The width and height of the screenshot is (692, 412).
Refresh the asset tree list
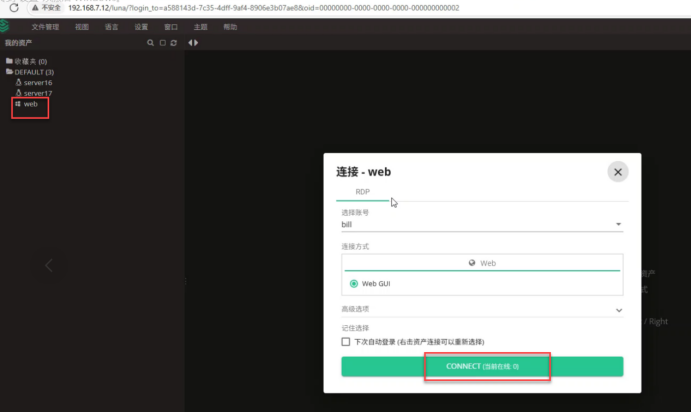coord(173,43)
